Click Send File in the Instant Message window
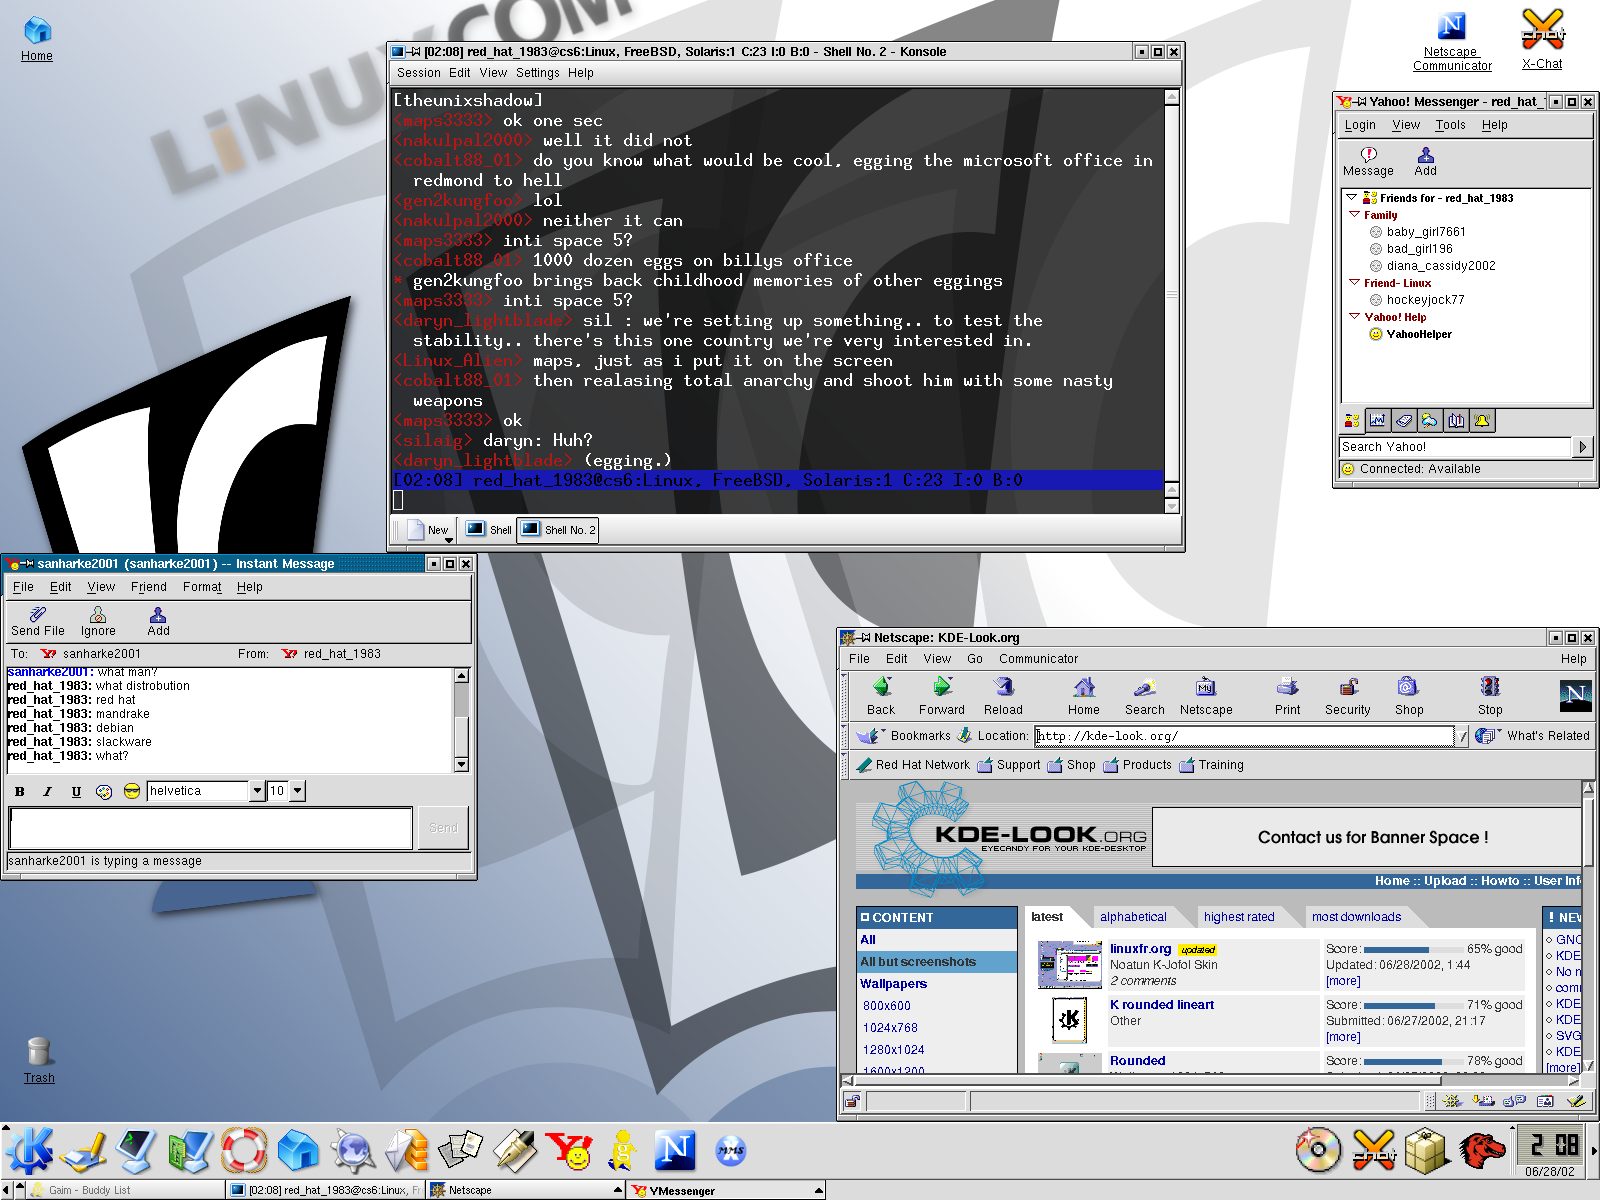 click(38, 621)
